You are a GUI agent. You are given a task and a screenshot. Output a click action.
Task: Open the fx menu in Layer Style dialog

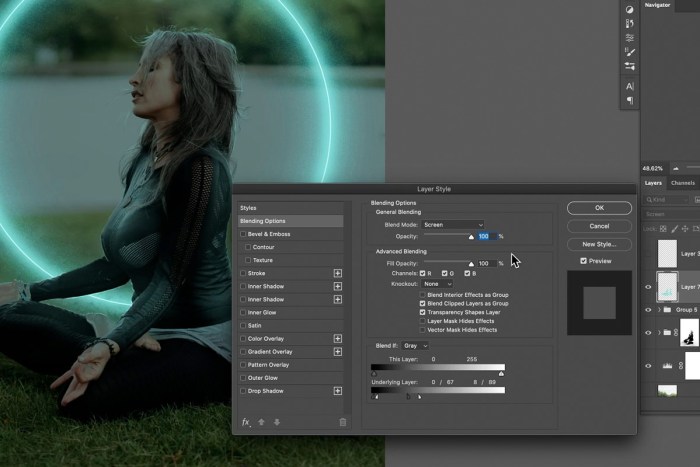coord(246,422)
